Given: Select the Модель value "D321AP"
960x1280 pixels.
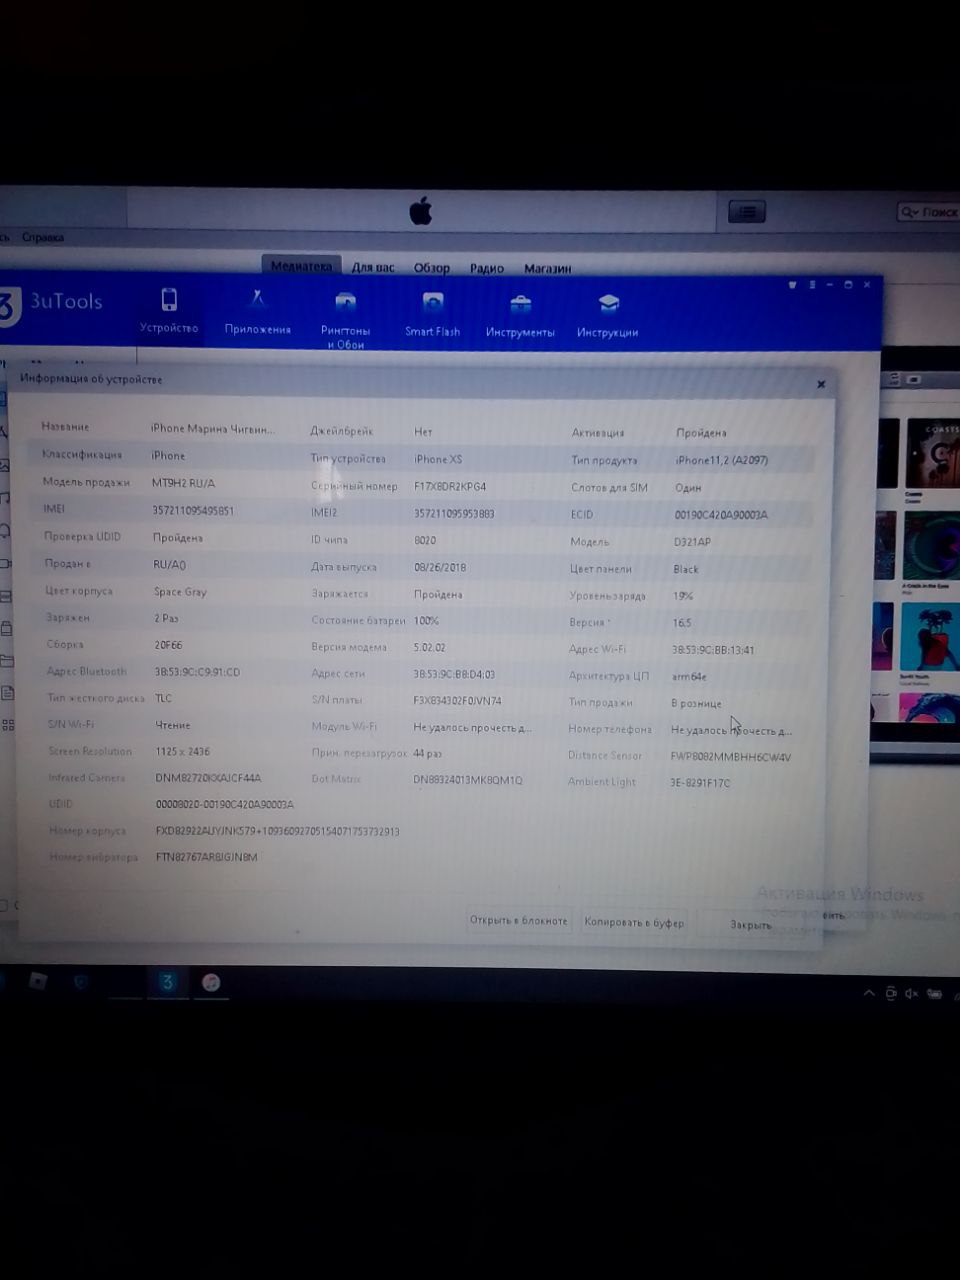Looking at the screenshot, I should click(692, 542).
